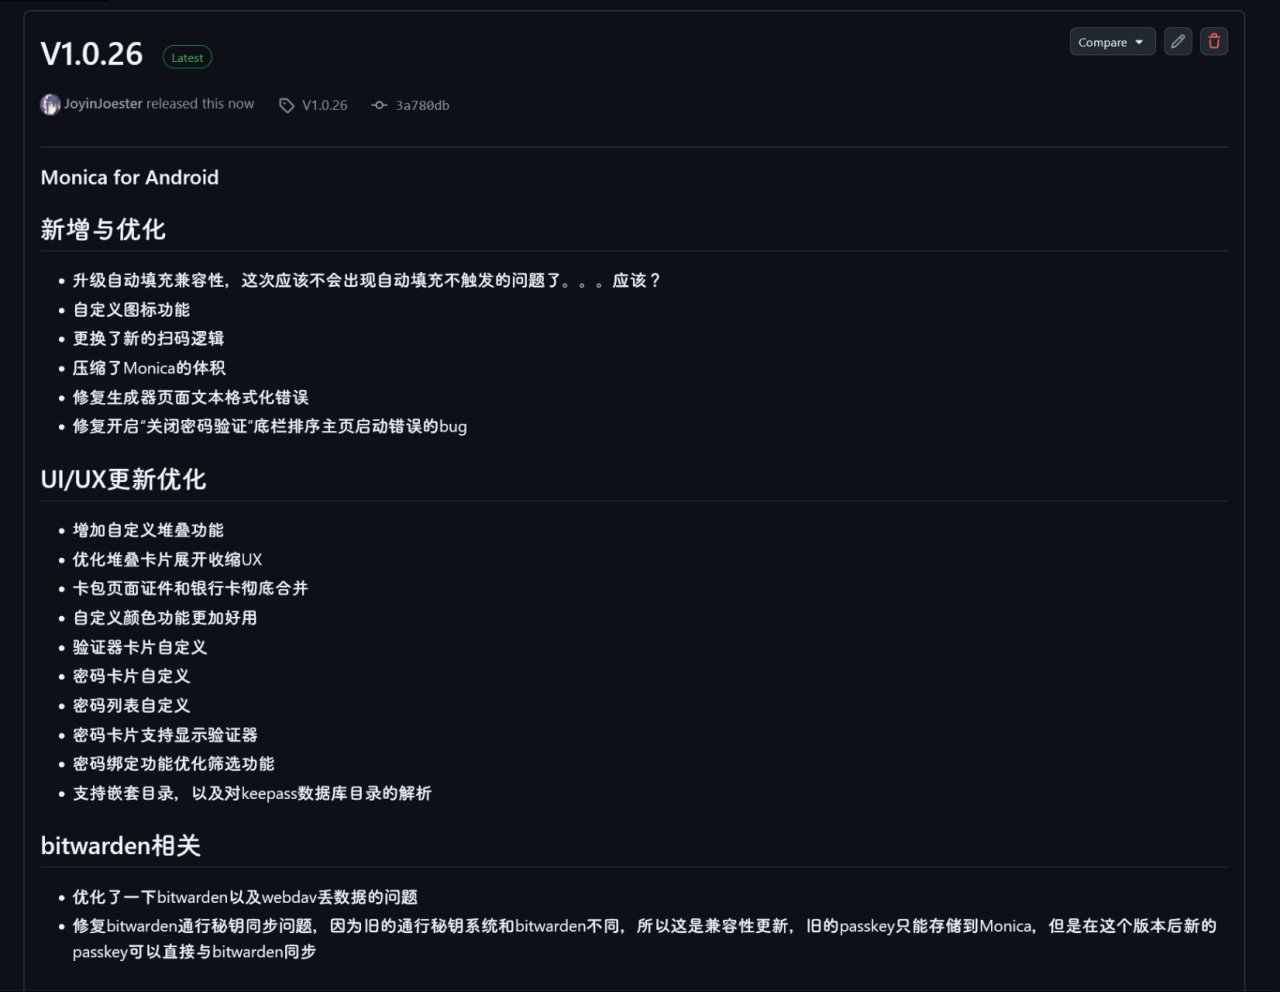Click the pencil edit release icon
This screenshot has width=1280, height=992.
tap(1178, 42)
